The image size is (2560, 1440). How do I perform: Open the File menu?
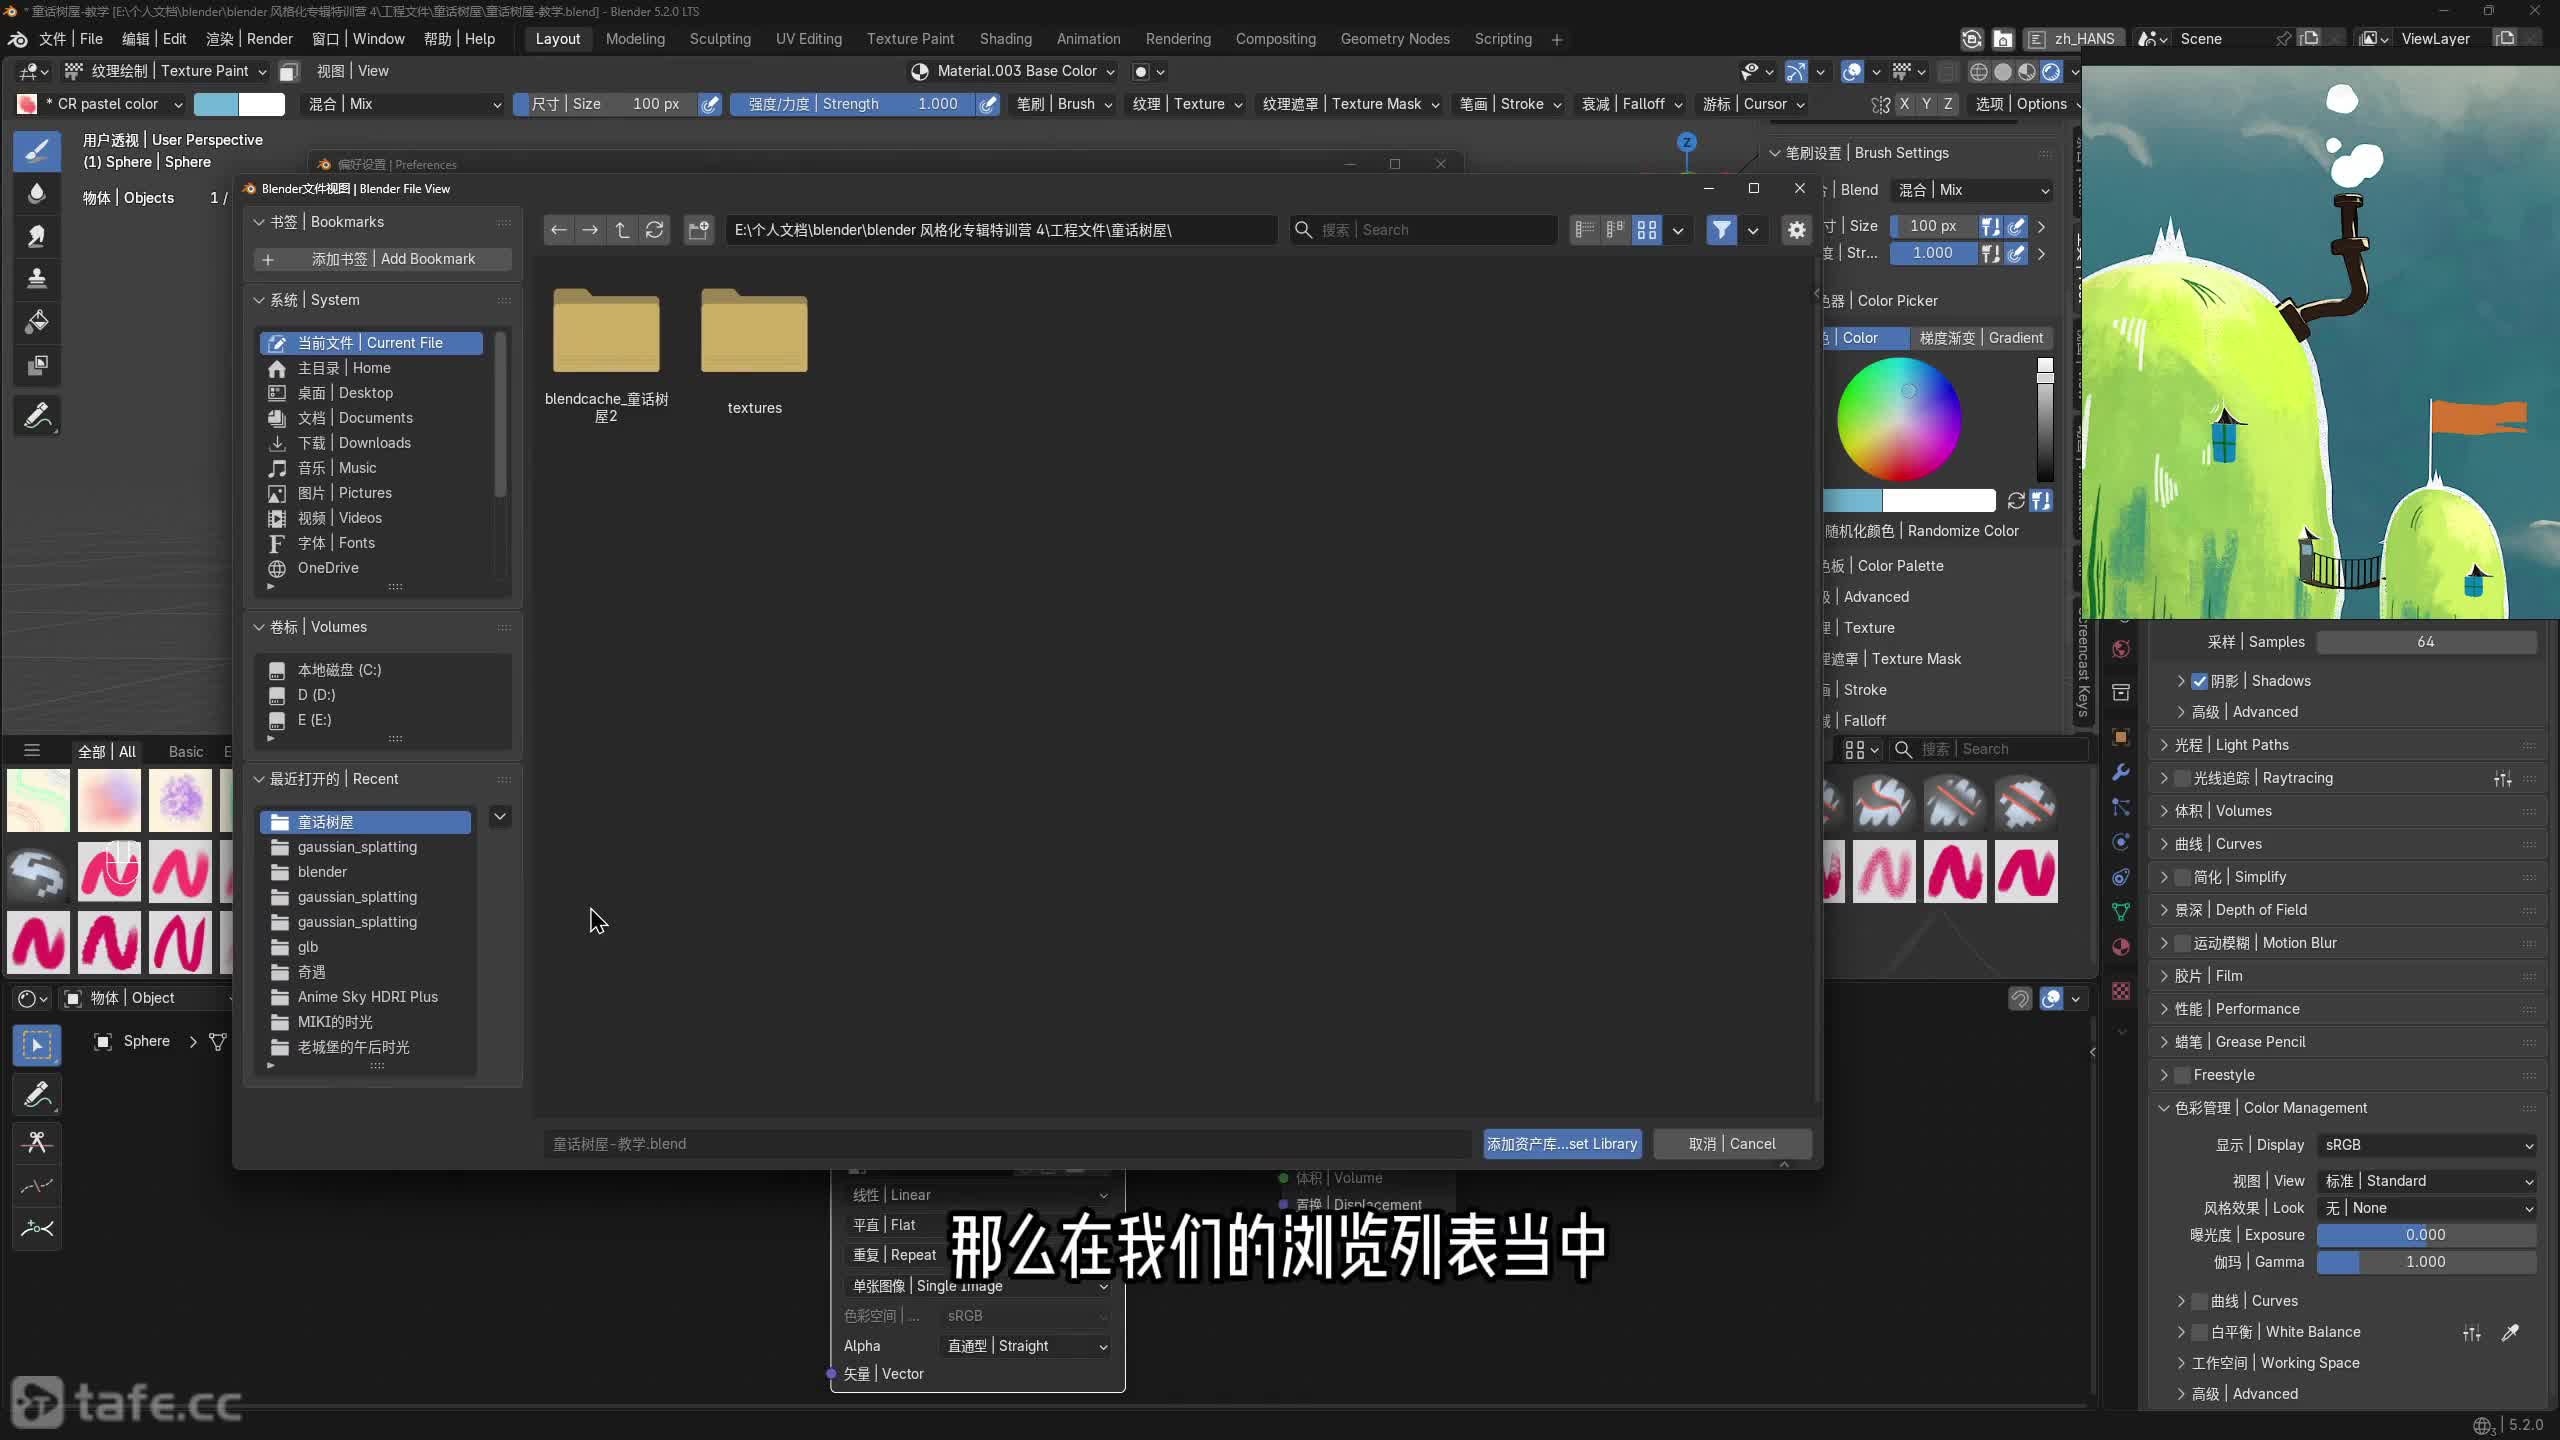click(x=70, y=39)
